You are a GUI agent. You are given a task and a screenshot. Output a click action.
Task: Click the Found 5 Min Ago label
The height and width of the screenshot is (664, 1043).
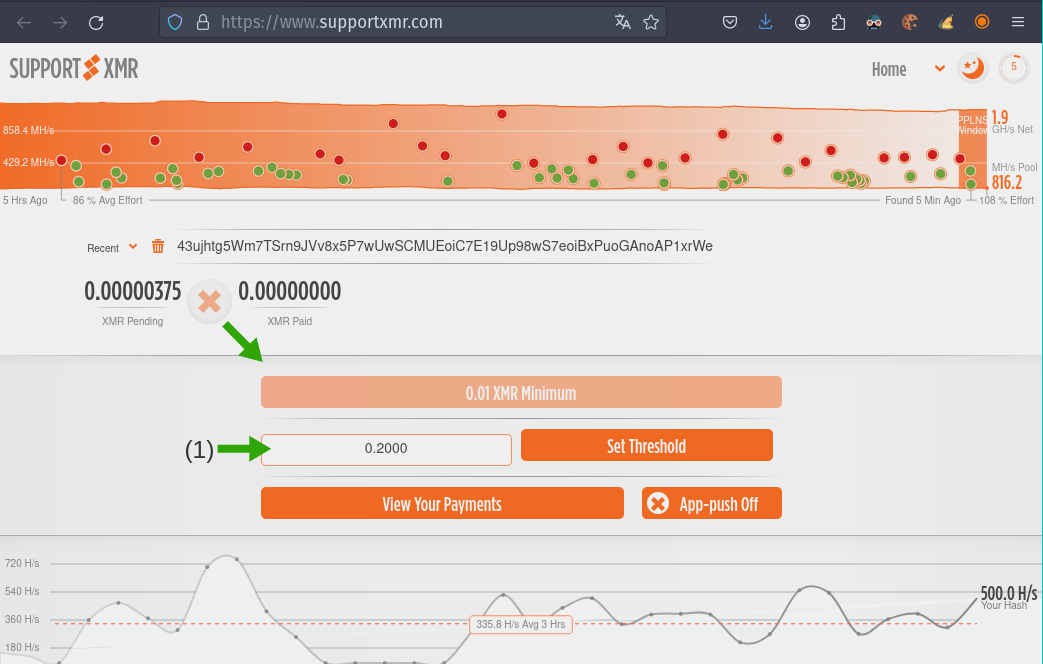click(x=923, y=200)
